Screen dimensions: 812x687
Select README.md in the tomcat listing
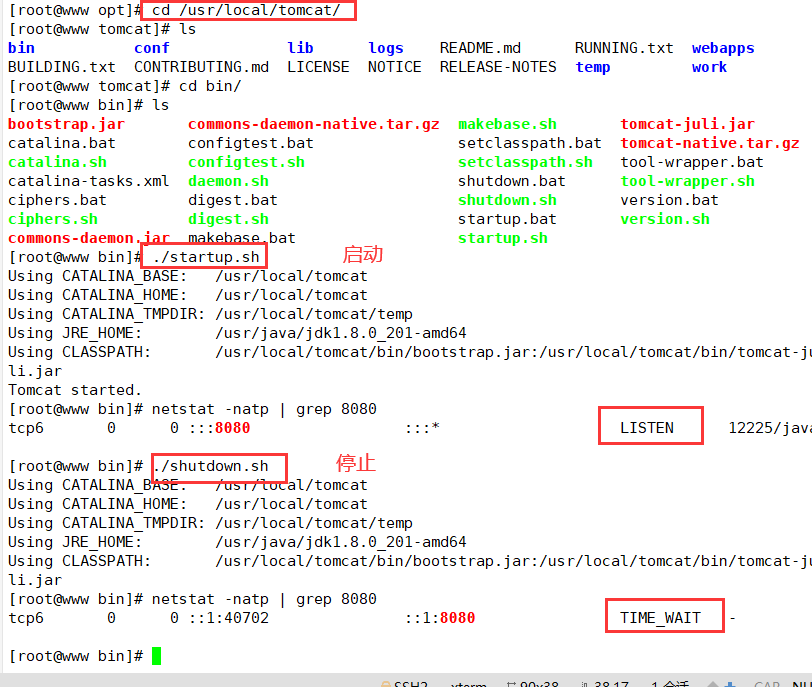480,48
